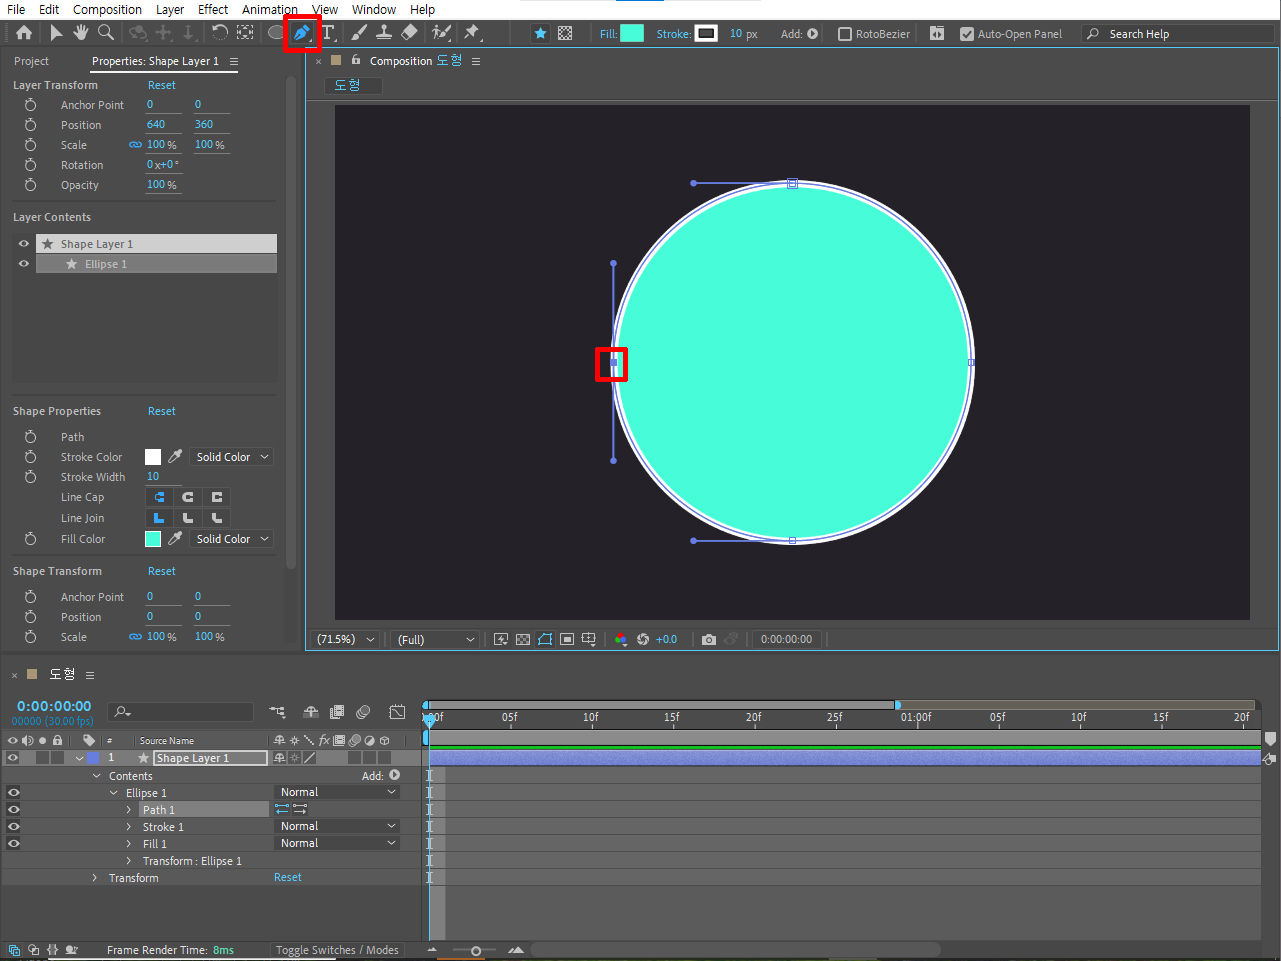Click Reset next to Transform in timeline

[x=288, y=877]
